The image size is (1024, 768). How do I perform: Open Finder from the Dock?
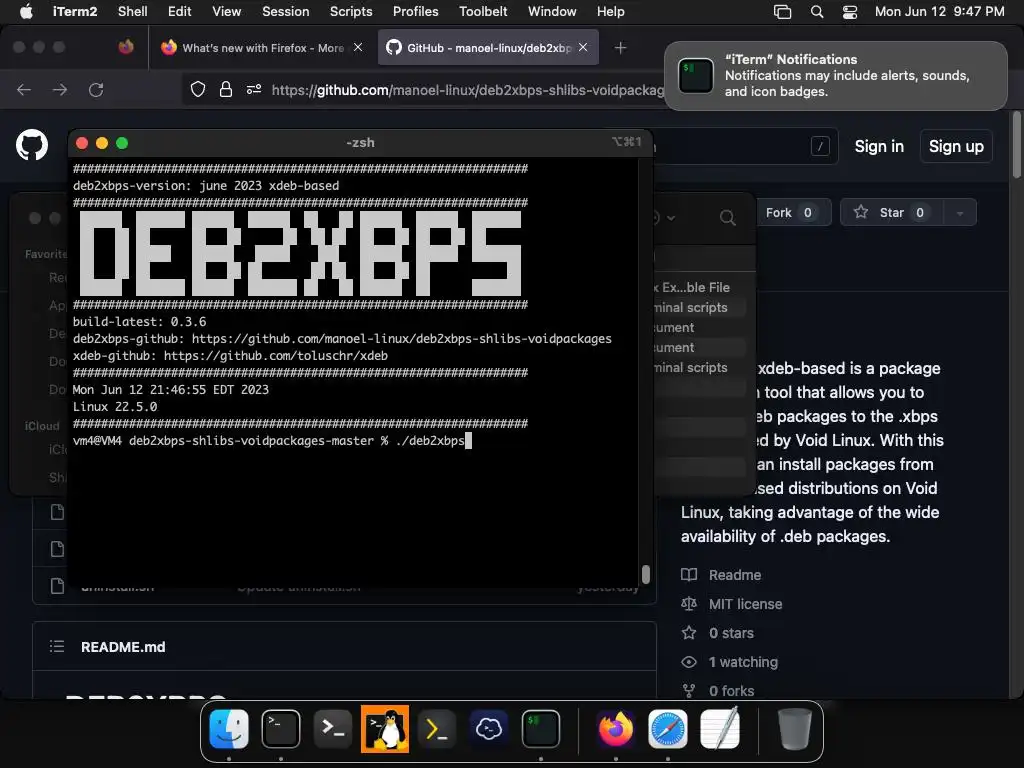229,729
